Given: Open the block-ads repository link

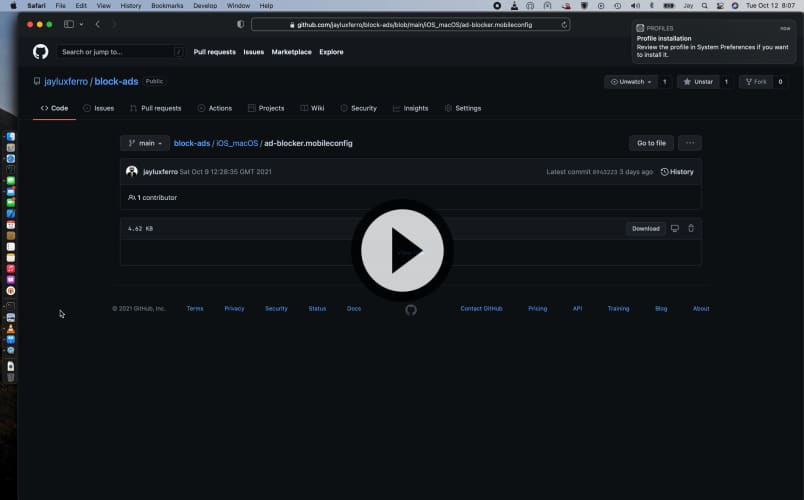Looking at the screenshot, I should click(116, 82).
